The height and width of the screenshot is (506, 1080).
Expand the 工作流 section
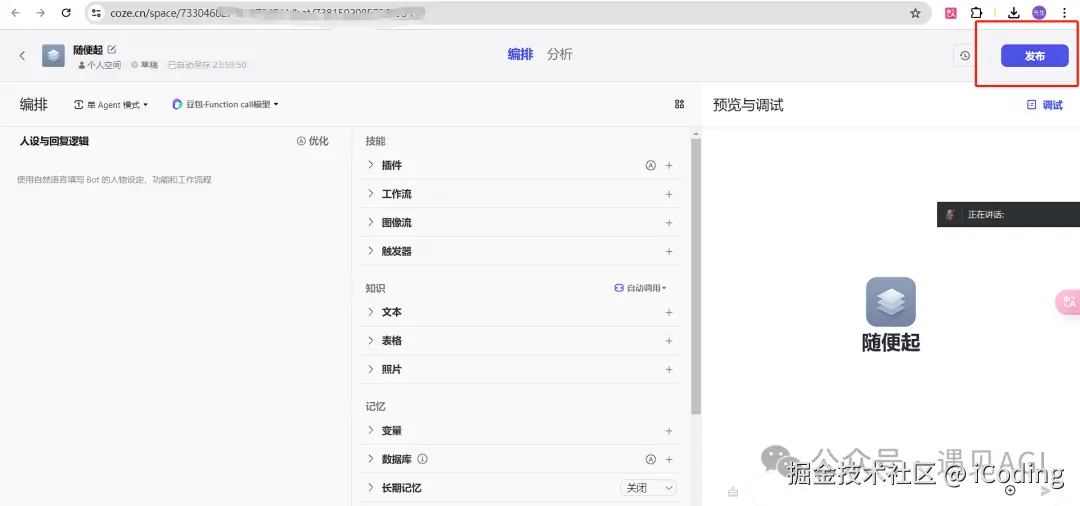371,194
